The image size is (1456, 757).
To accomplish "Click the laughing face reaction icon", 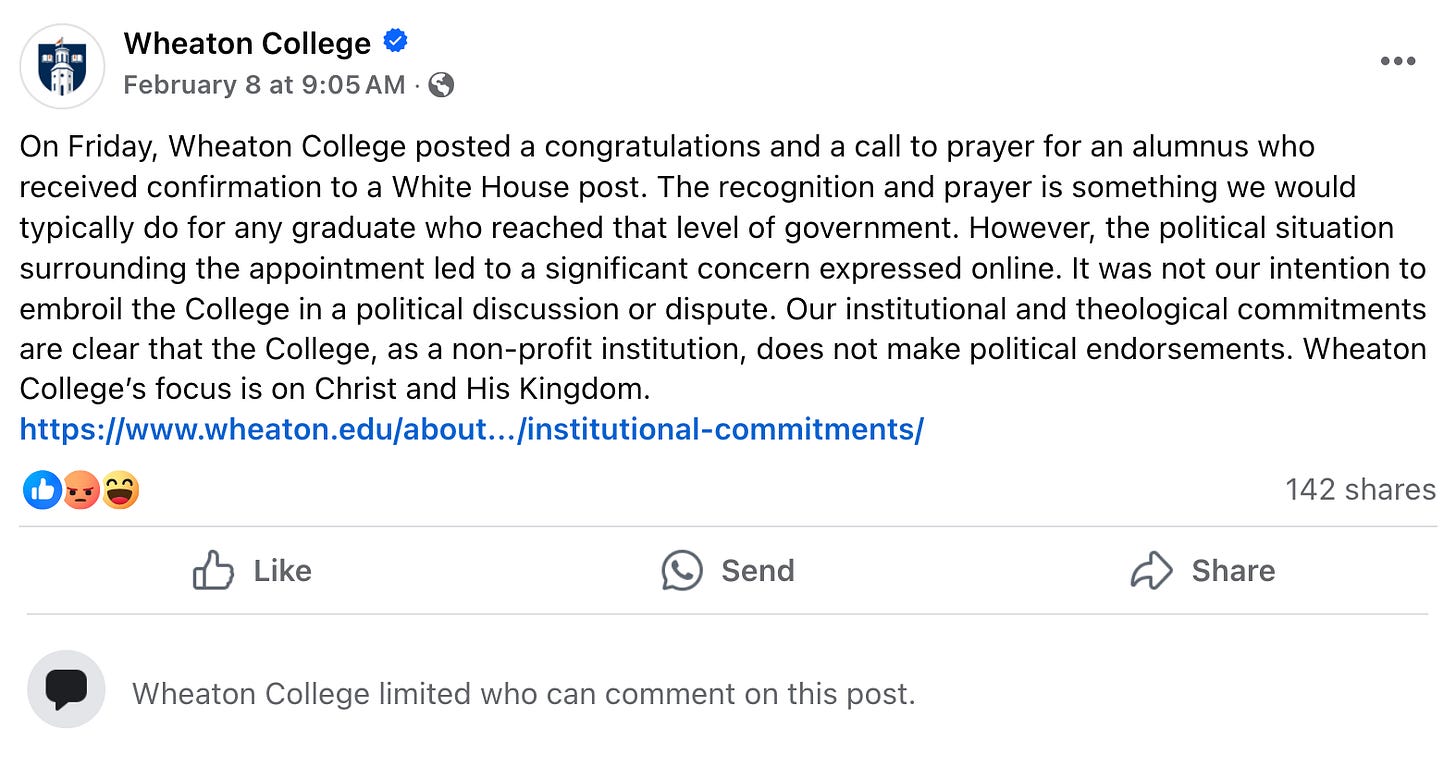I will pyautogui.click(x=120, y=490).
